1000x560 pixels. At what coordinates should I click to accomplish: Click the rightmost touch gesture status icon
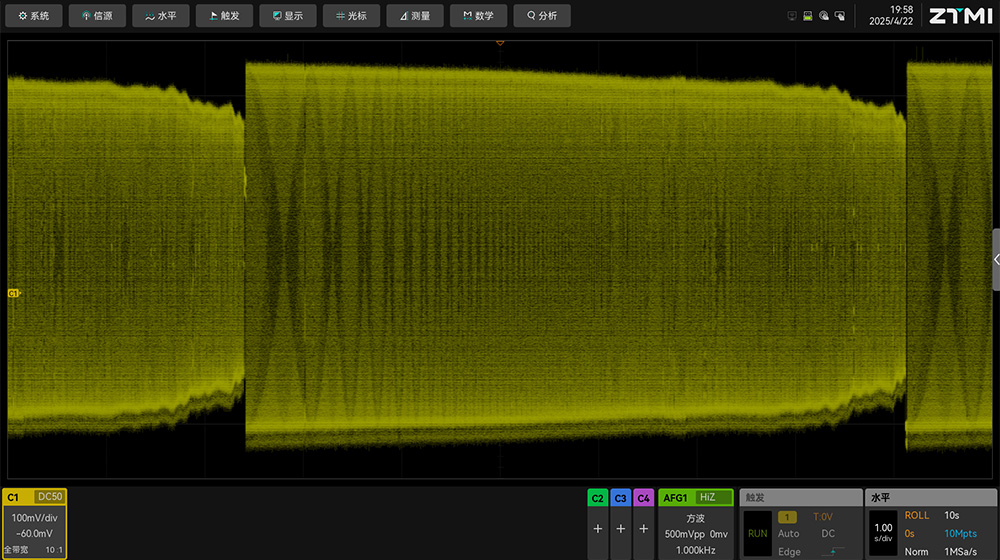pos(839,16)
